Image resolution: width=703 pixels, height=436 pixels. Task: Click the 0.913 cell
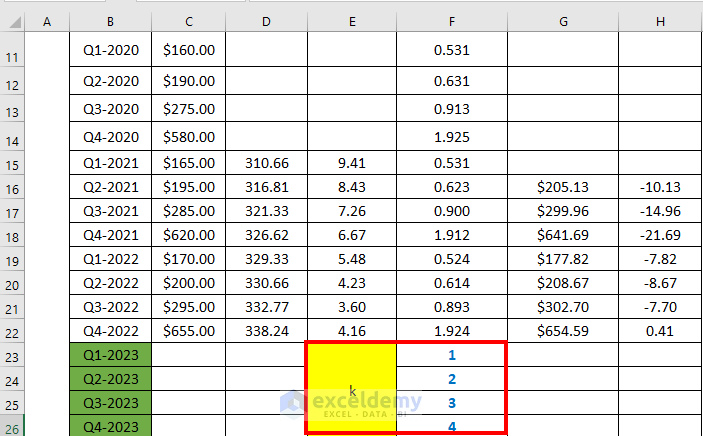click(452, 109)
